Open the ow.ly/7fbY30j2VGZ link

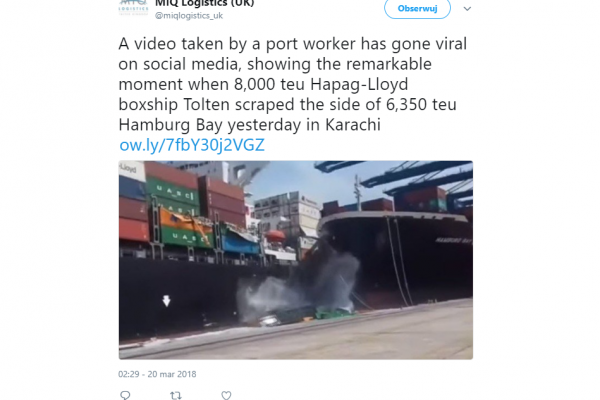pos(192,145)
